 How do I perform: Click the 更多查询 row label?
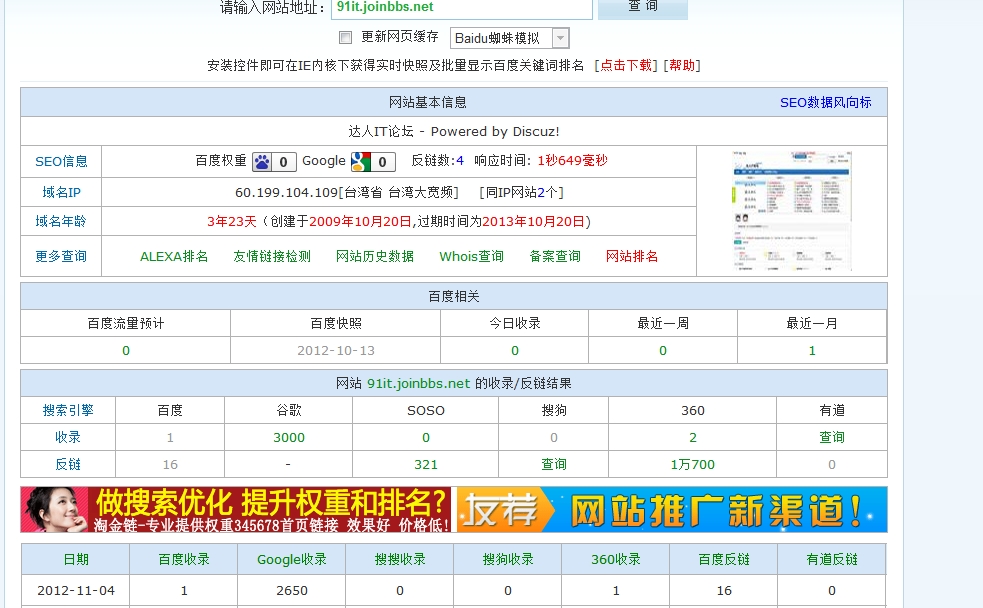tap(61, 256)
